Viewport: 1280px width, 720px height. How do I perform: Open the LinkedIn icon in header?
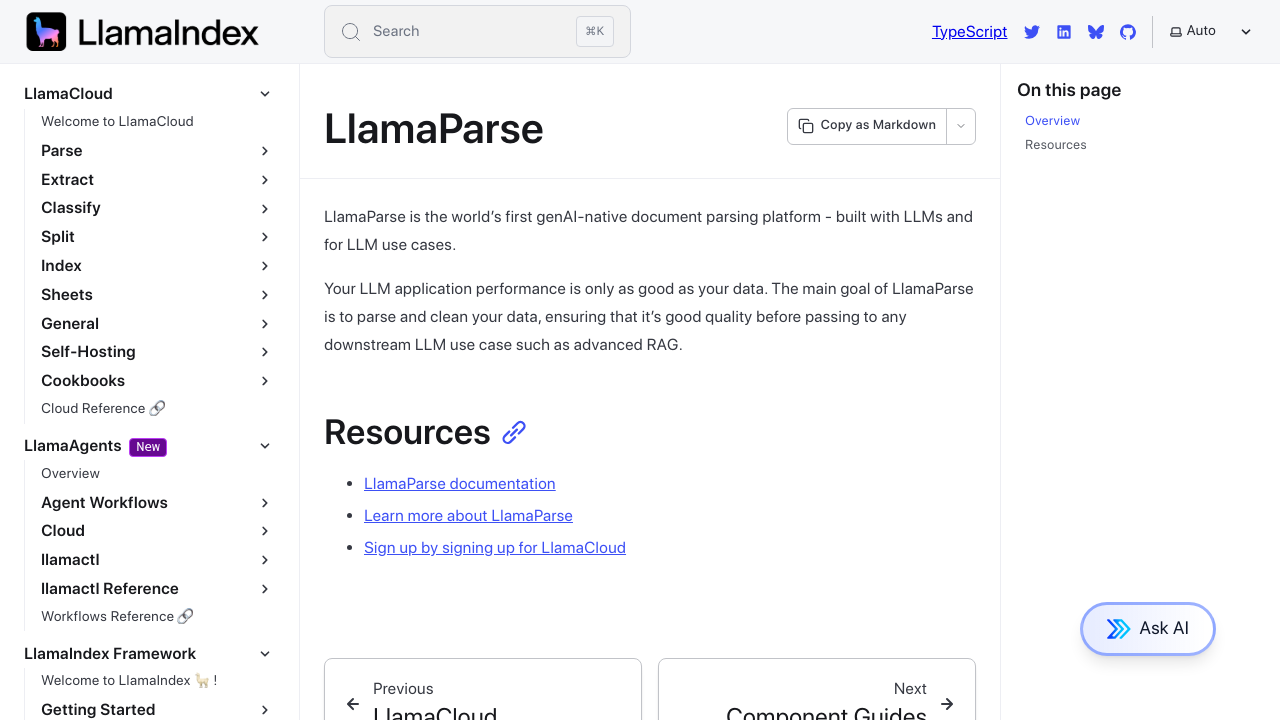(x=1064, y=32)
